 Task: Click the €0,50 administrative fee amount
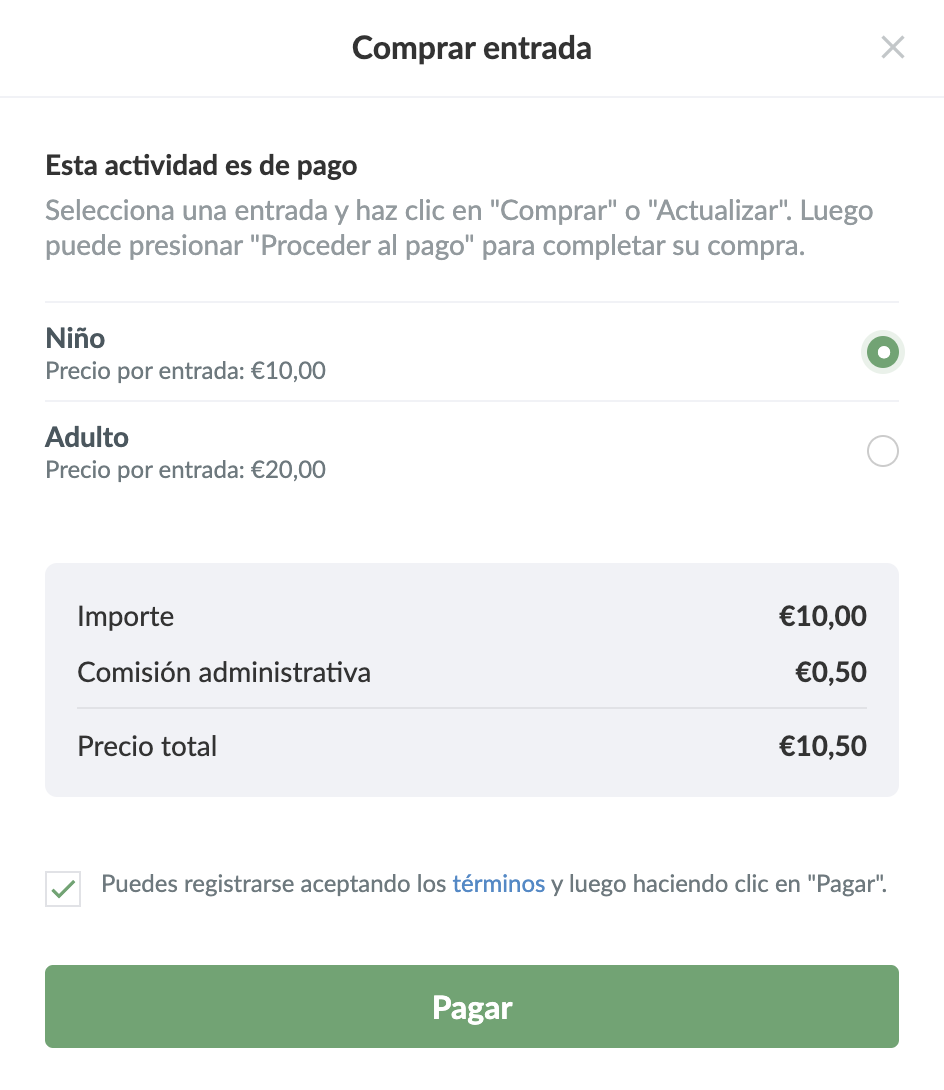pyautogui.click(x=830, y=672)
